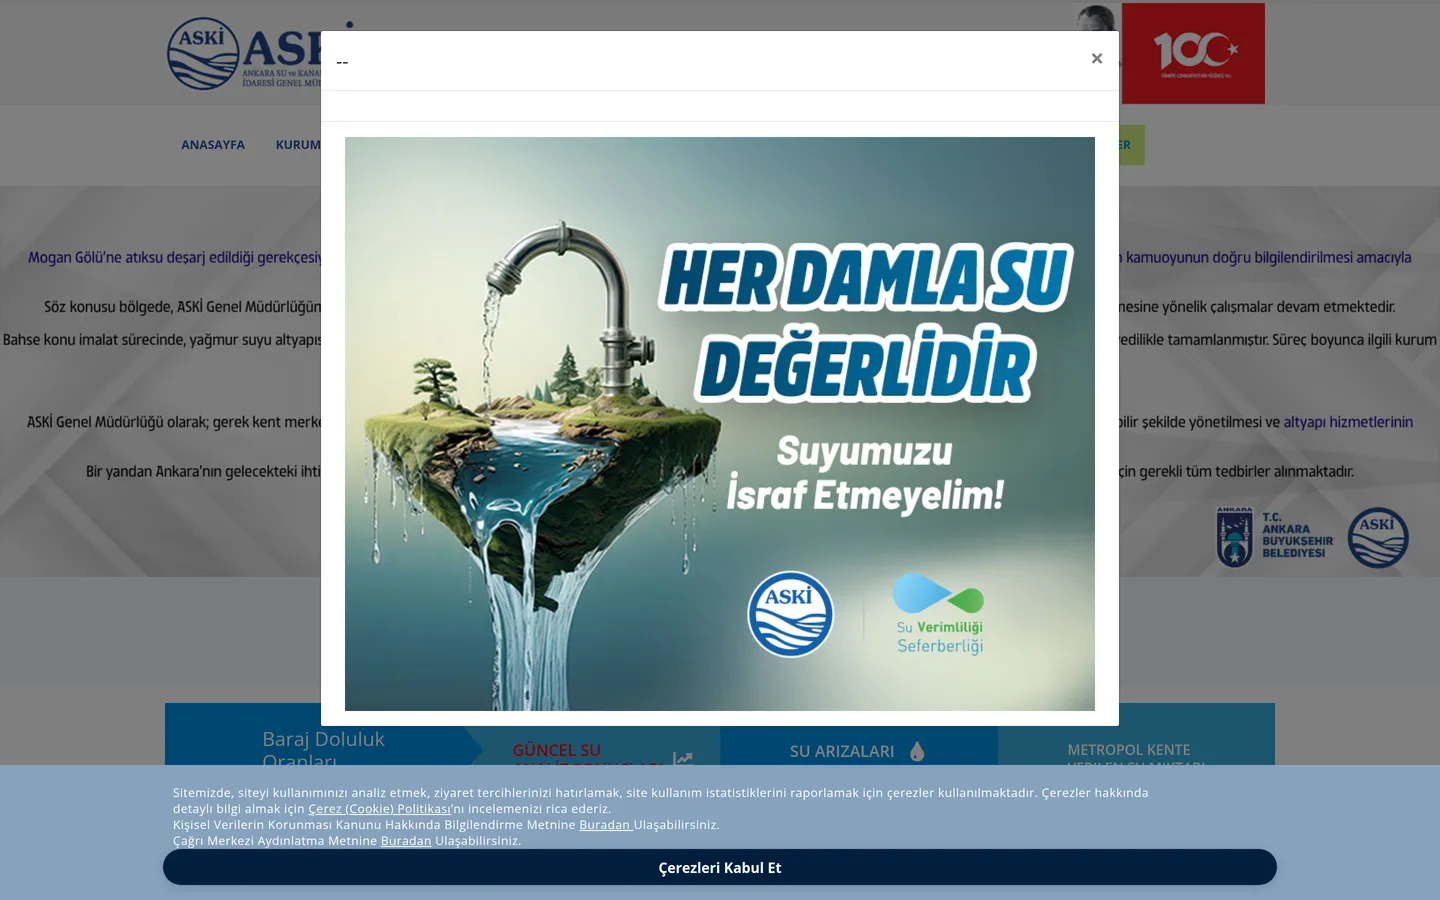Click the chart icon next to GÜNCEL SU
1440x900 pixels.
[683, 759]
